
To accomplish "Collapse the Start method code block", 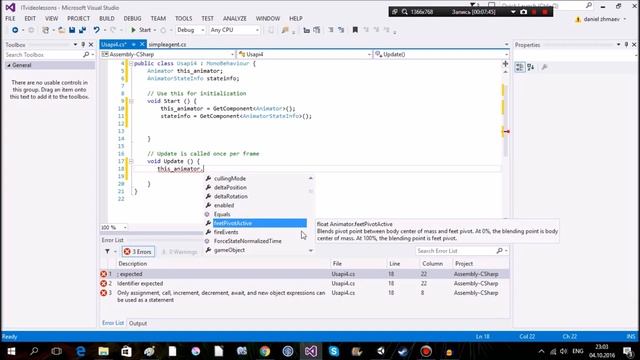I will [x=131, y=101].
